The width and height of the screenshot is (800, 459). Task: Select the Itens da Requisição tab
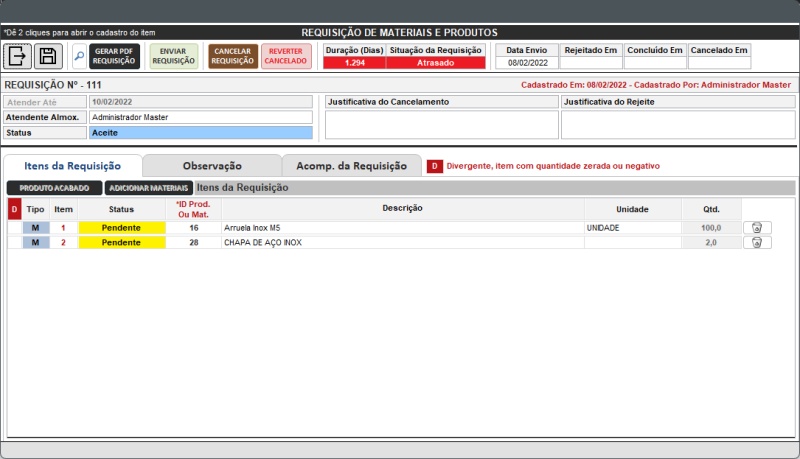[x=73, y=166]
